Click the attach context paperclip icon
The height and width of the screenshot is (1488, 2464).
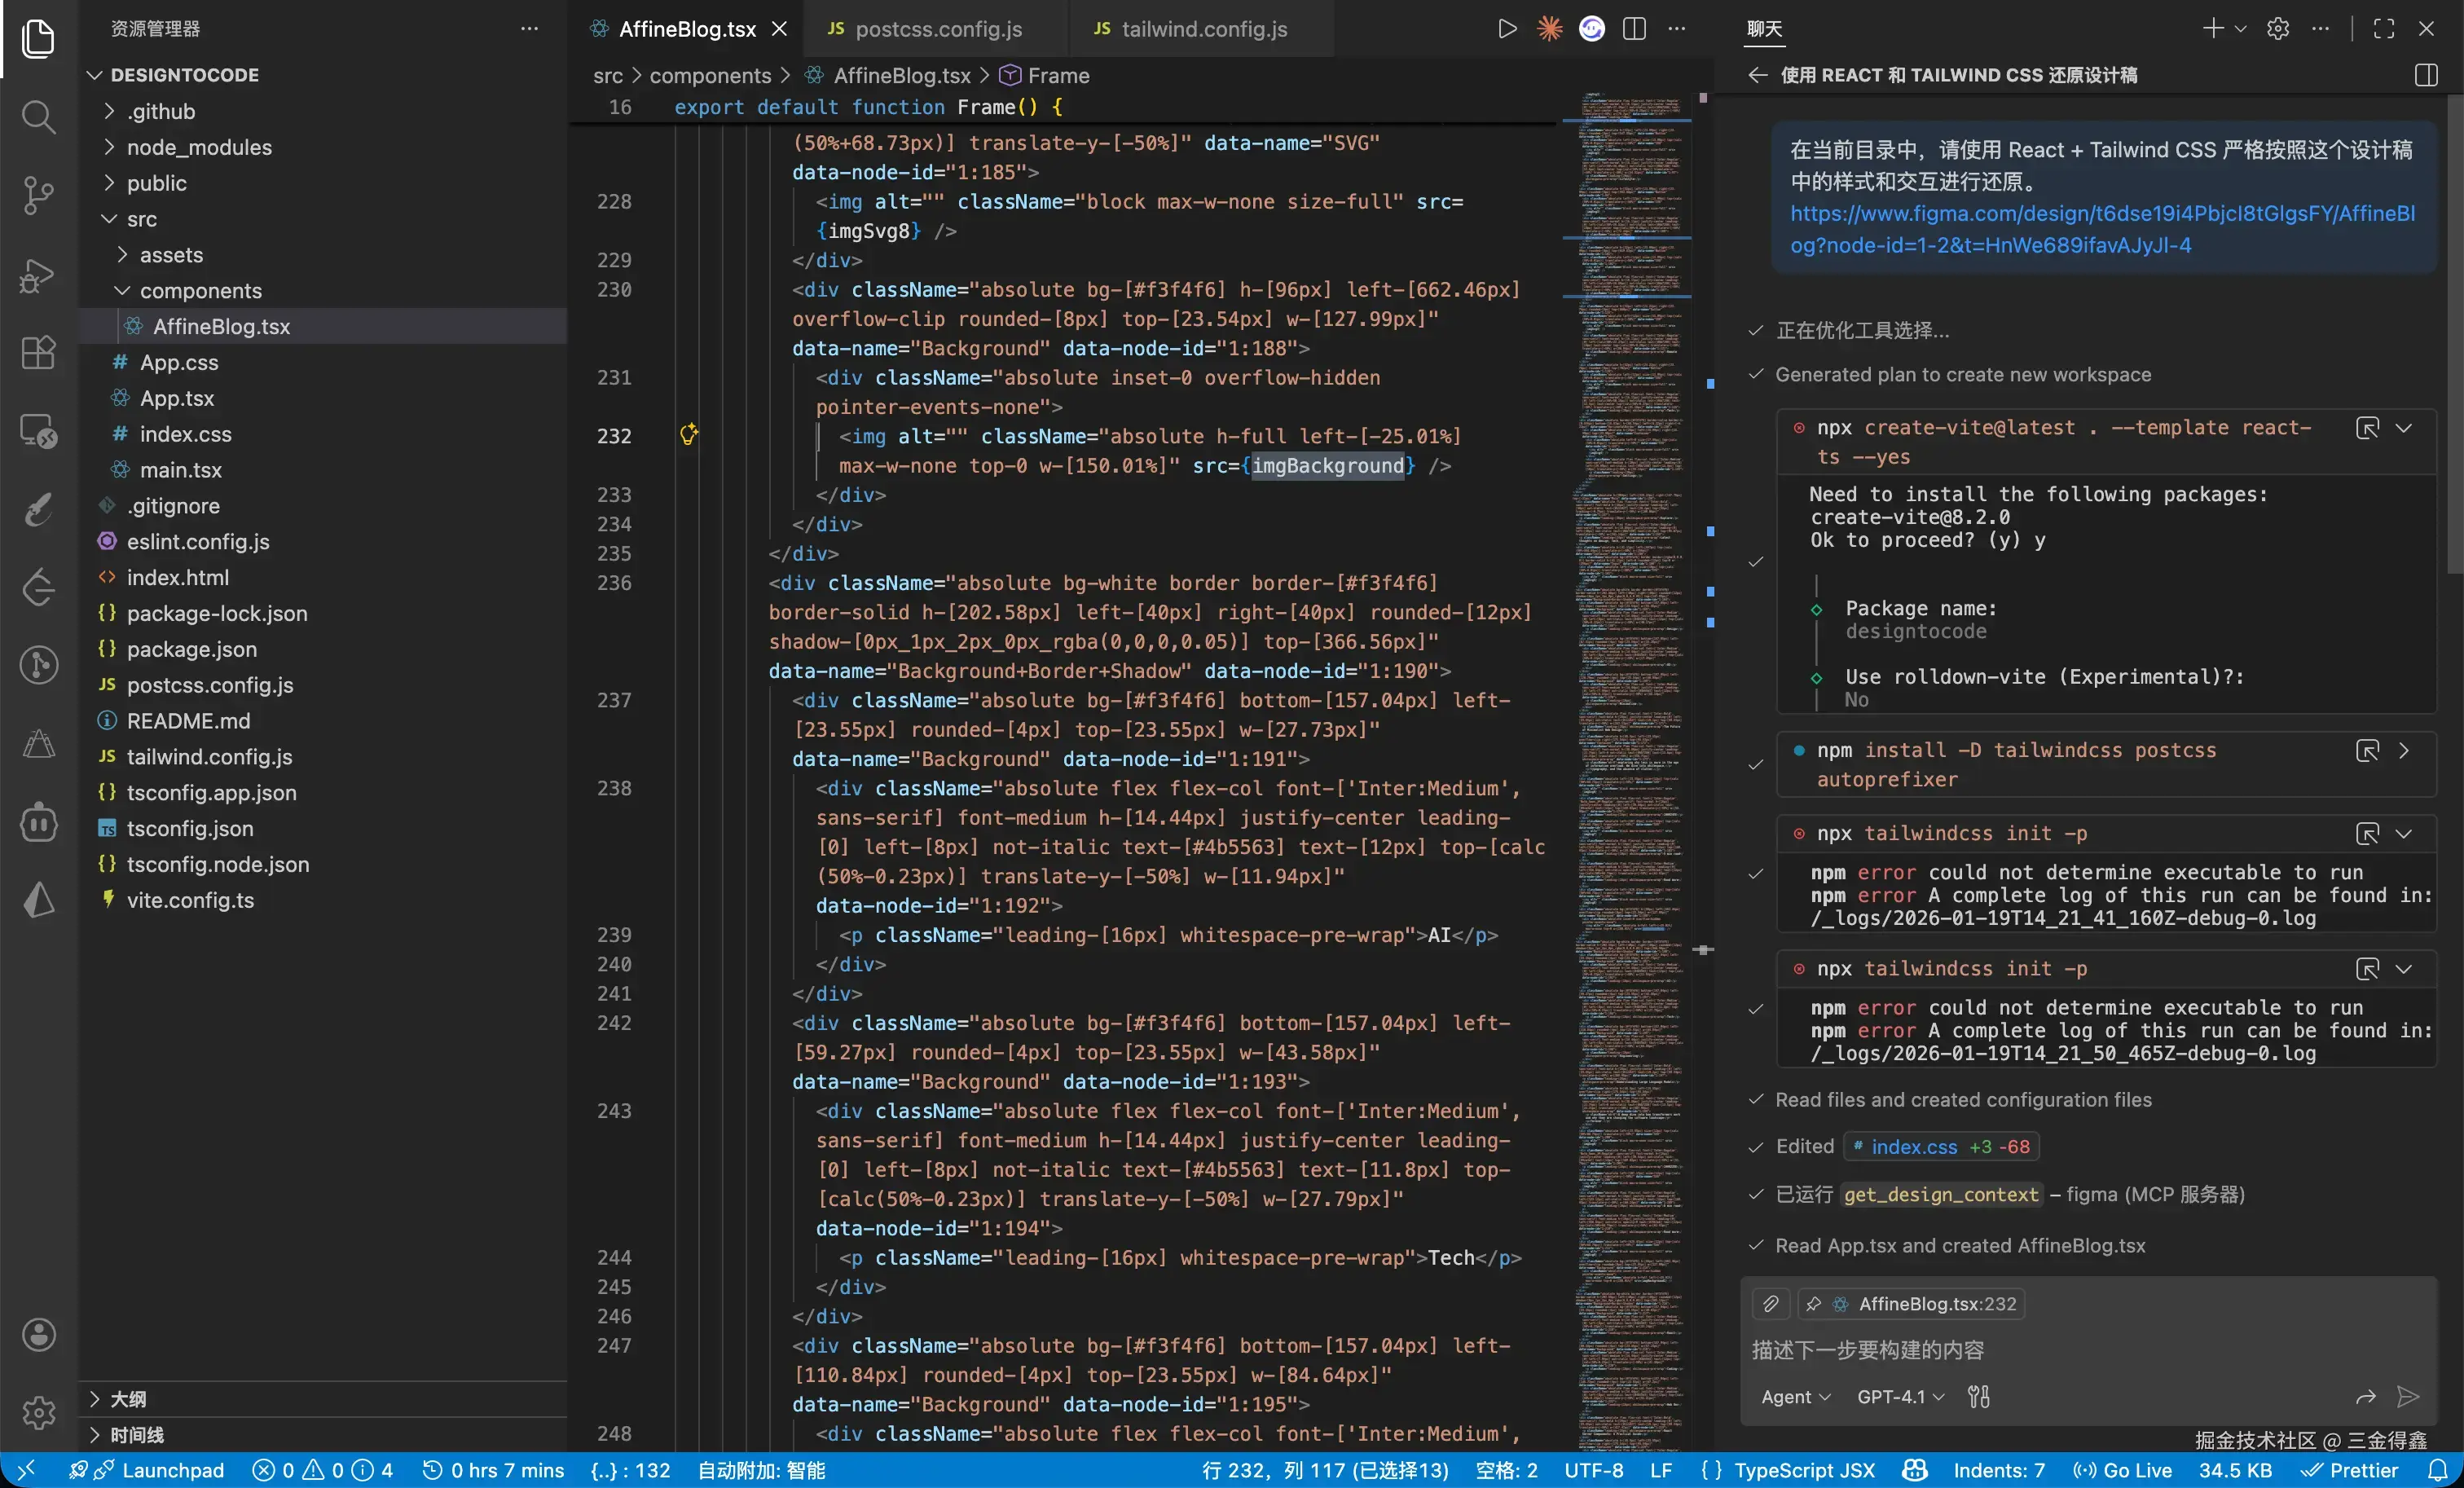tap(1770, 1304)
